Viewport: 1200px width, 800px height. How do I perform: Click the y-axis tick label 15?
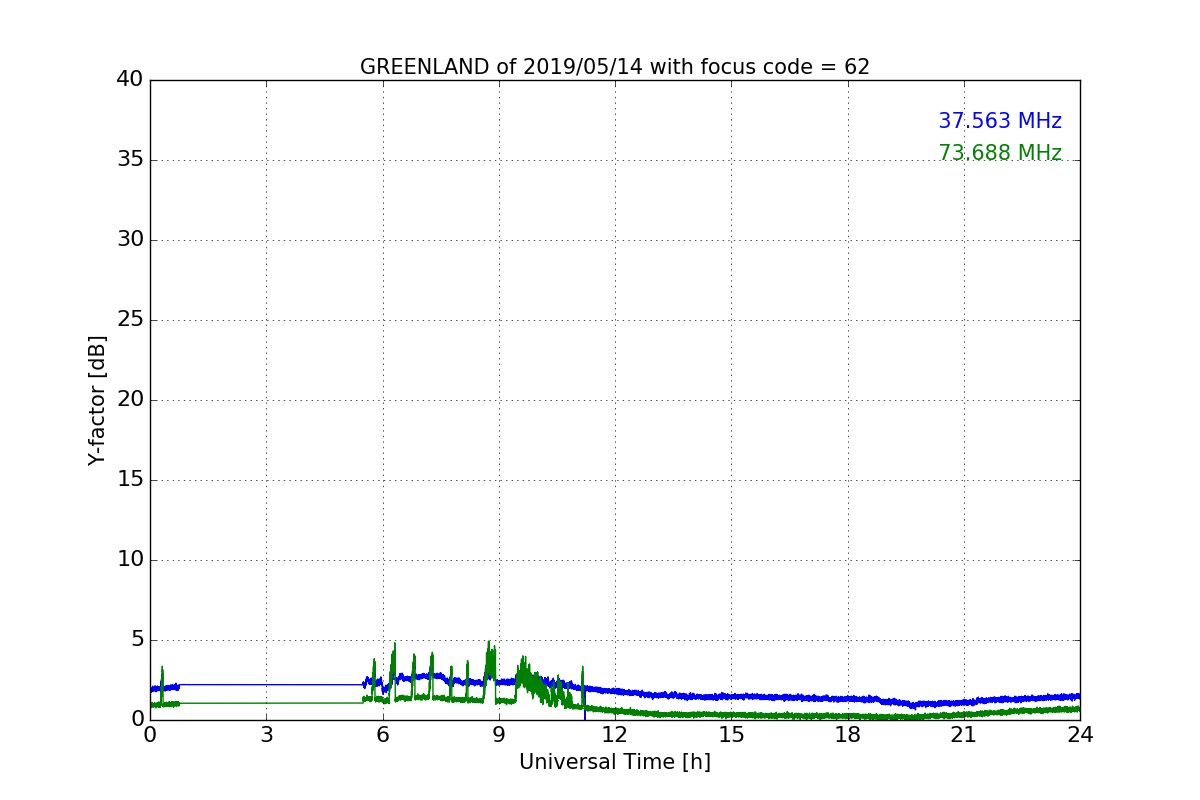click(130, 480)
